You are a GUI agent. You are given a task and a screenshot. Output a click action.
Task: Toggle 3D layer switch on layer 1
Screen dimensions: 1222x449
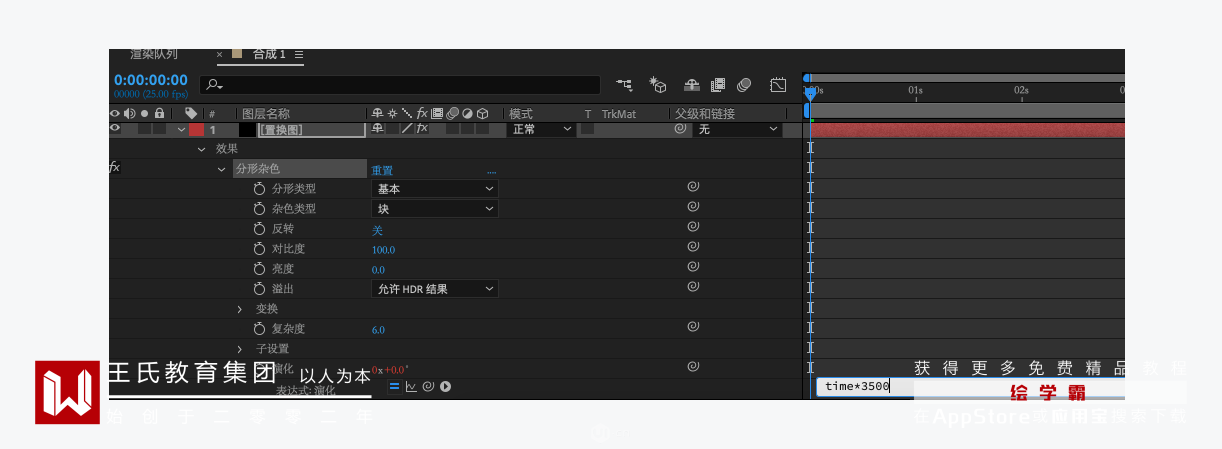coord(482,129)
